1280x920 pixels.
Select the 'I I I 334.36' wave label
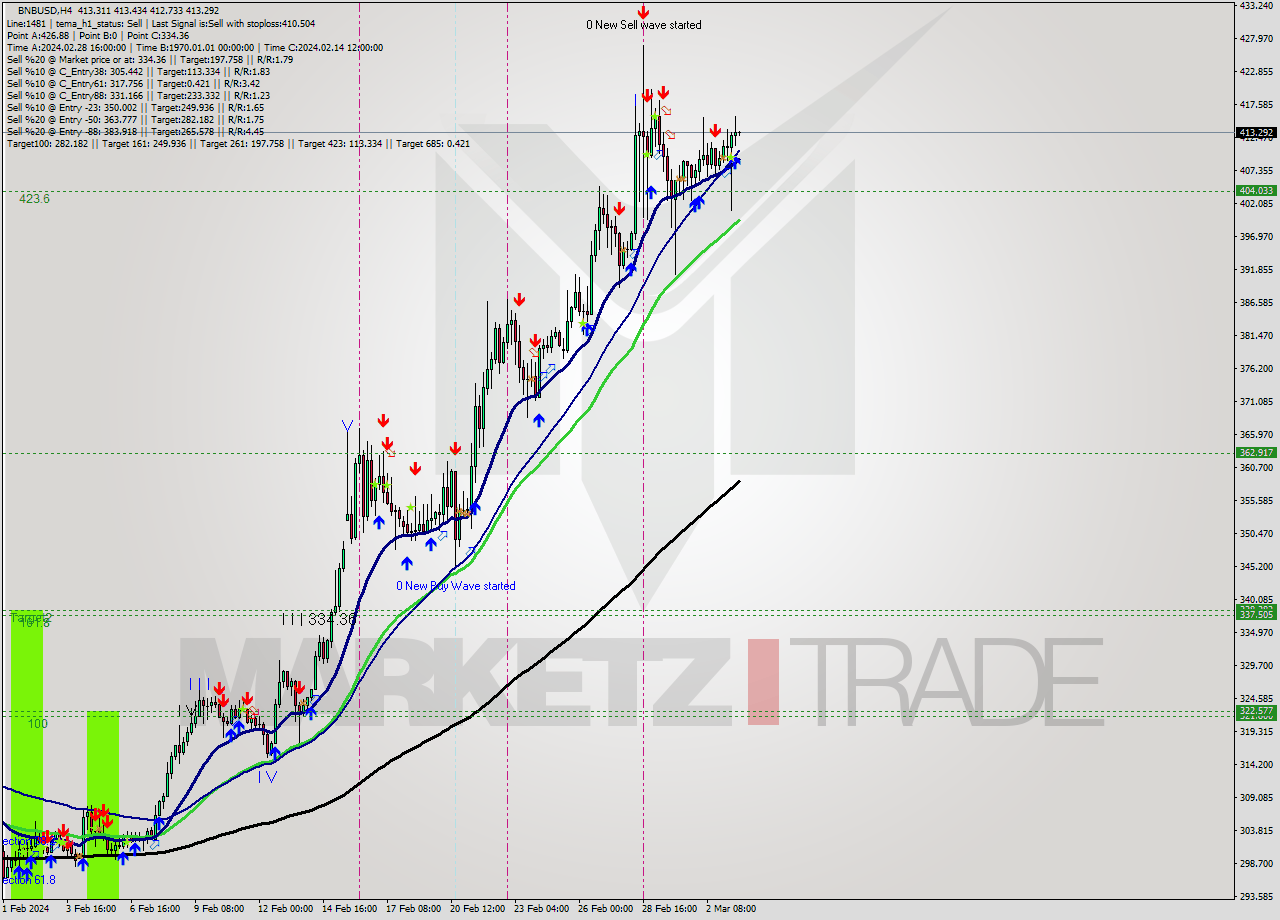pos(319,620)
